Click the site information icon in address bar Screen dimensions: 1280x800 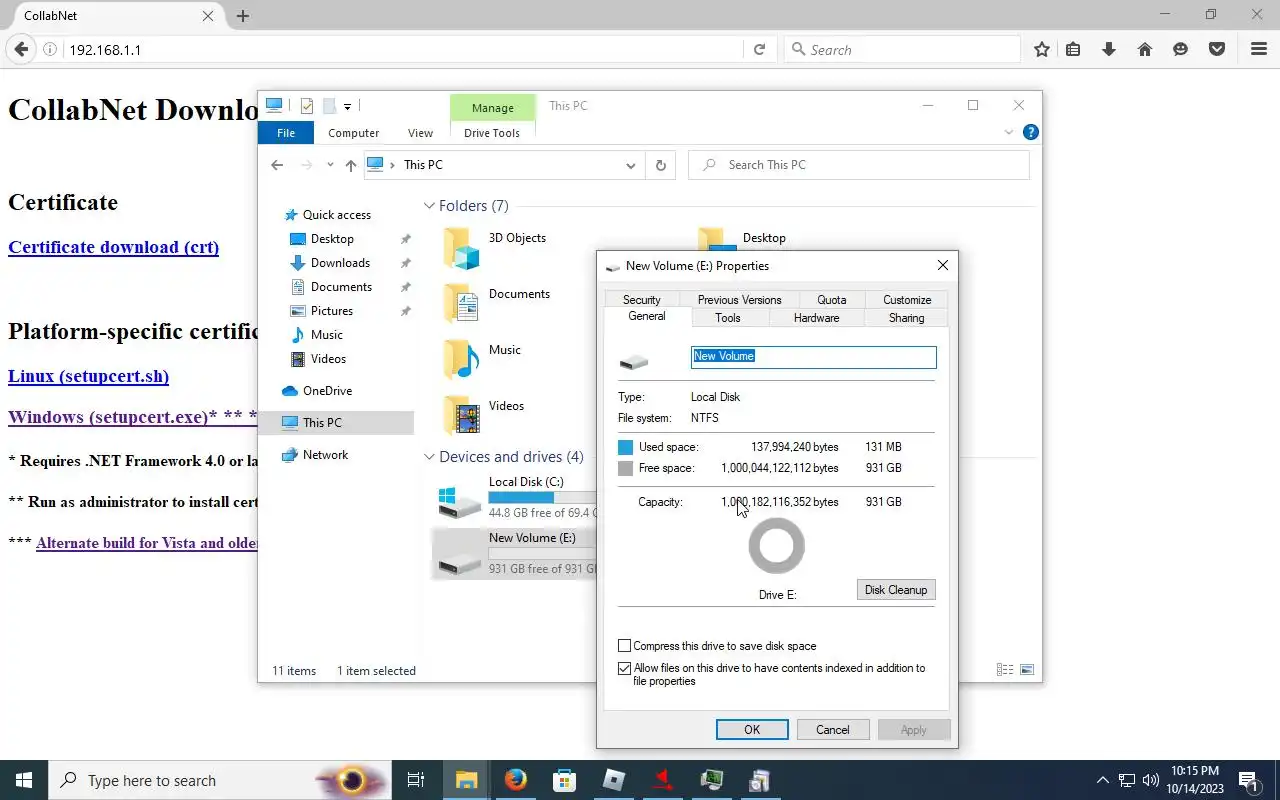(x=50, y=49)
